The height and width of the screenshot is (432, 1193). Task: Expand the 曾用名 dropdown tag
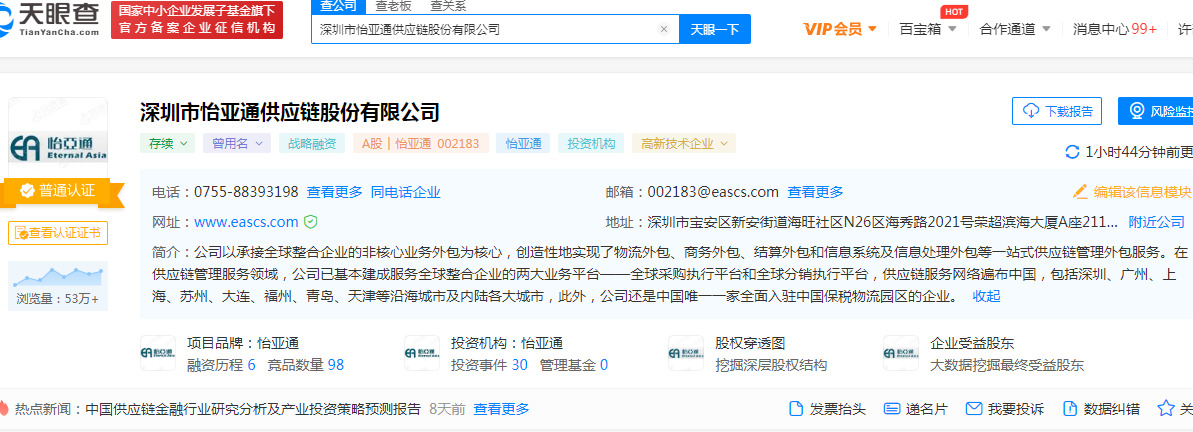(x=237, y=143)
